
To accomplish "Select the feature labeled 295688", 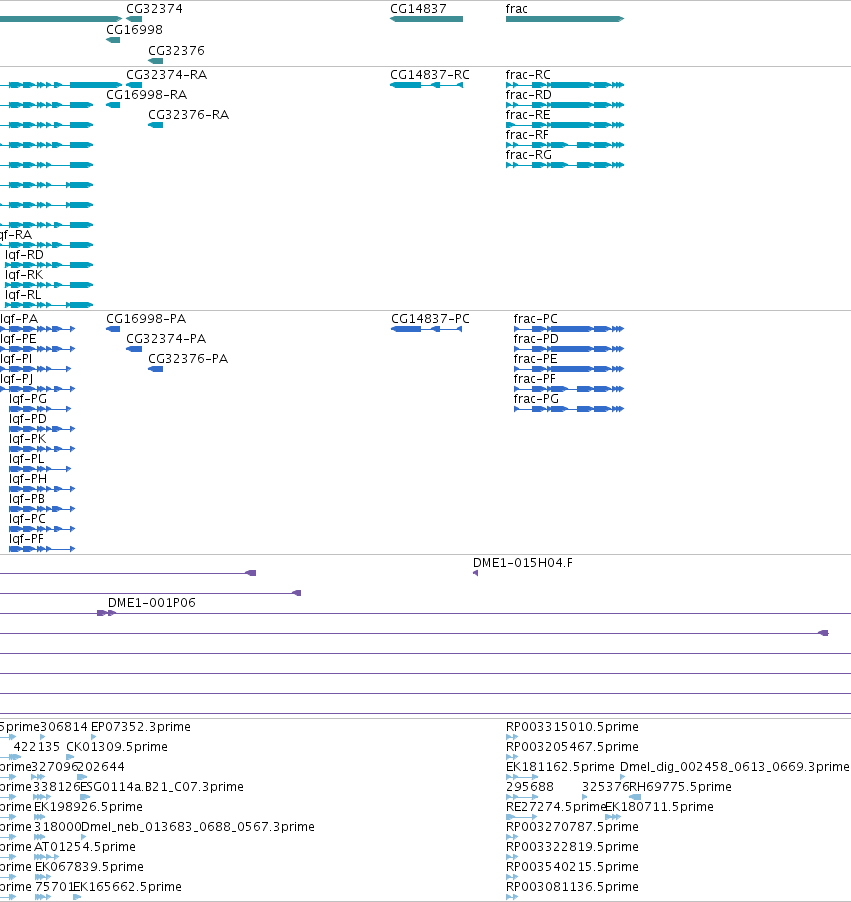I will pyautogui.click(x=529, y=786).
